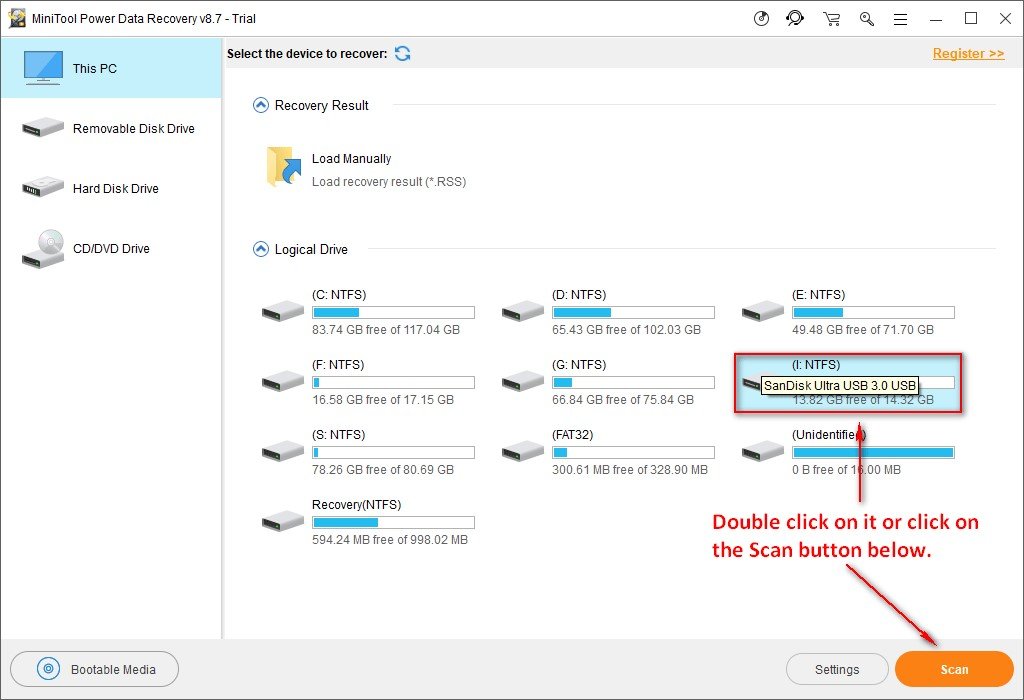1024x700 pixels.
Task: Select the G: NTFS drive icon
Action: pyautogui.click(x=522, y=381)
